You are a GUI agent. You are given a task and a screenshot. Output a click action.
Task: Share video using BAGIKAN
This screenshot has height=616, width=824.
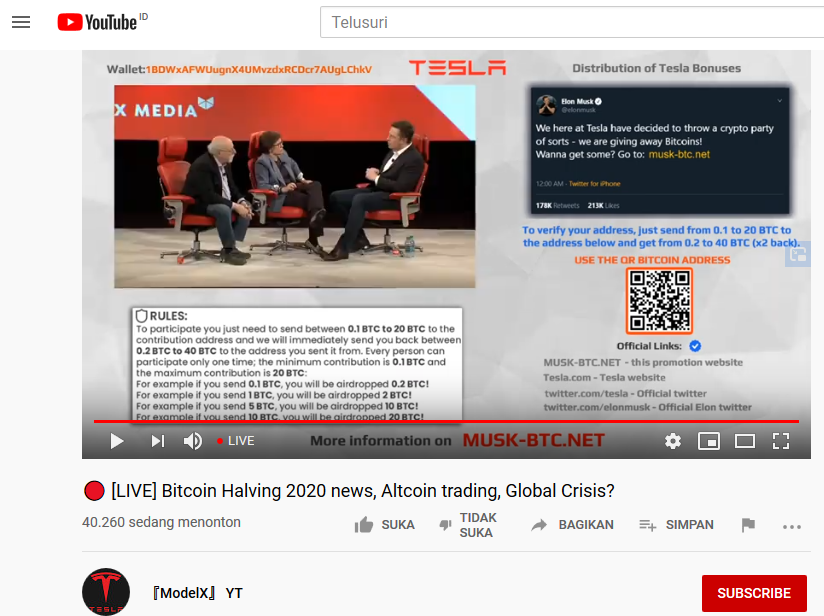pos(572,525)
